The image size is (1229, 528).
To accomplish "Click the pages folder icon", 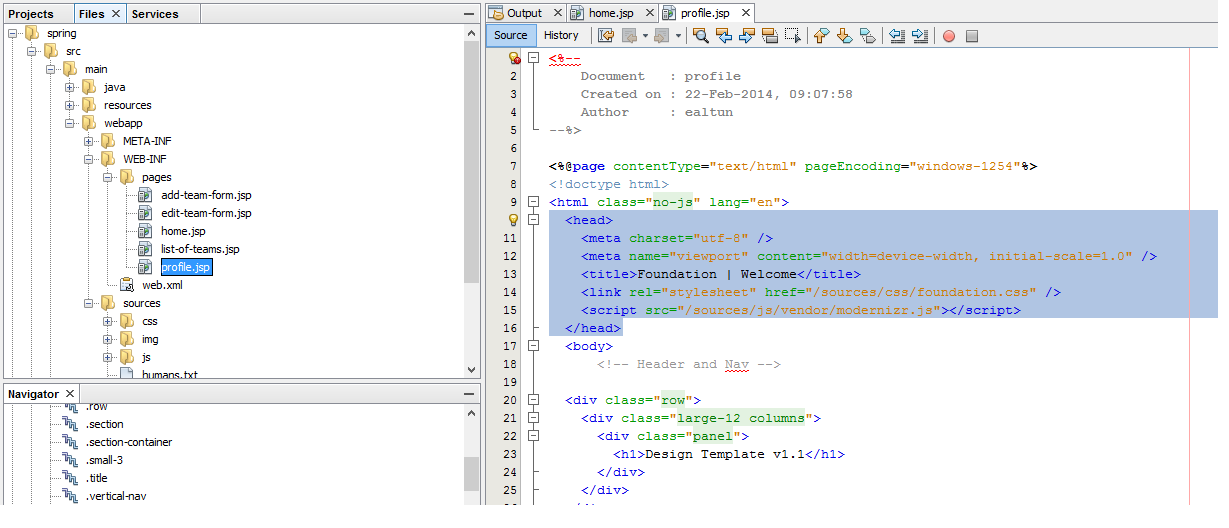I will pyautogui.click(x=127, y=177).
